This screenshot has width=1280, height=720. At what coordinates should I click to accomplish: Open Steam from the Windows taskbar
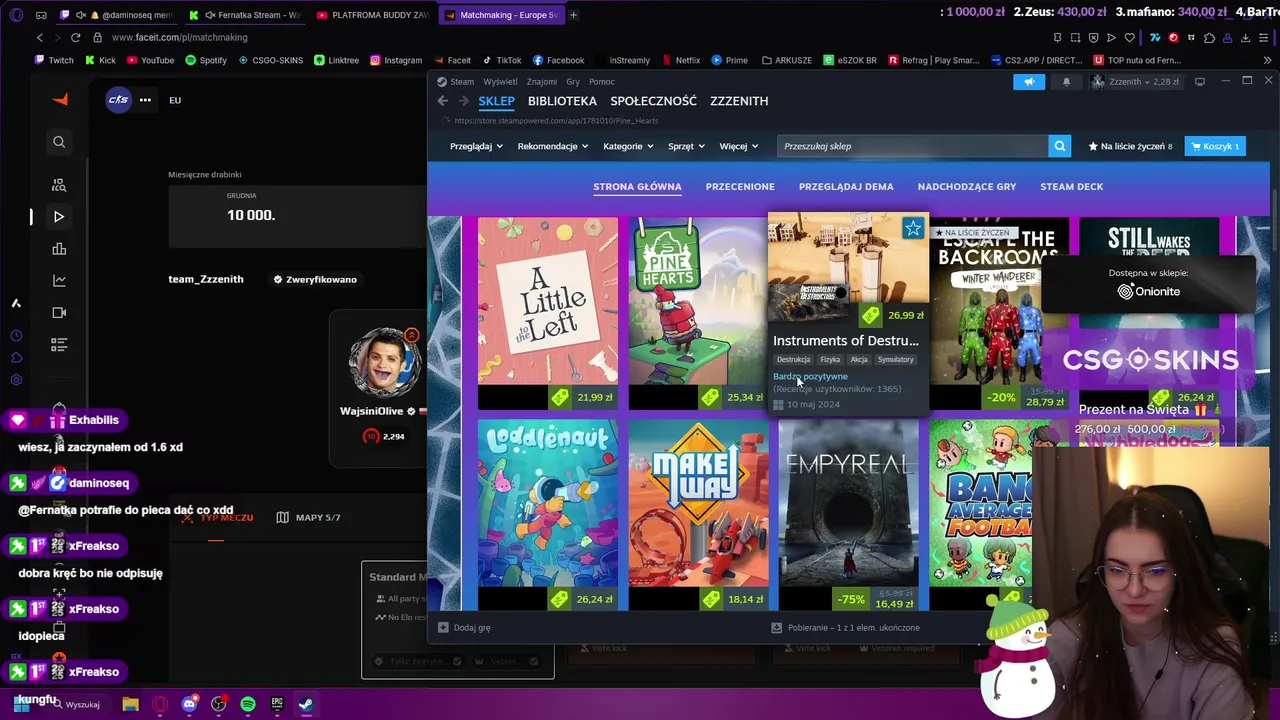(x=306, y=704)
